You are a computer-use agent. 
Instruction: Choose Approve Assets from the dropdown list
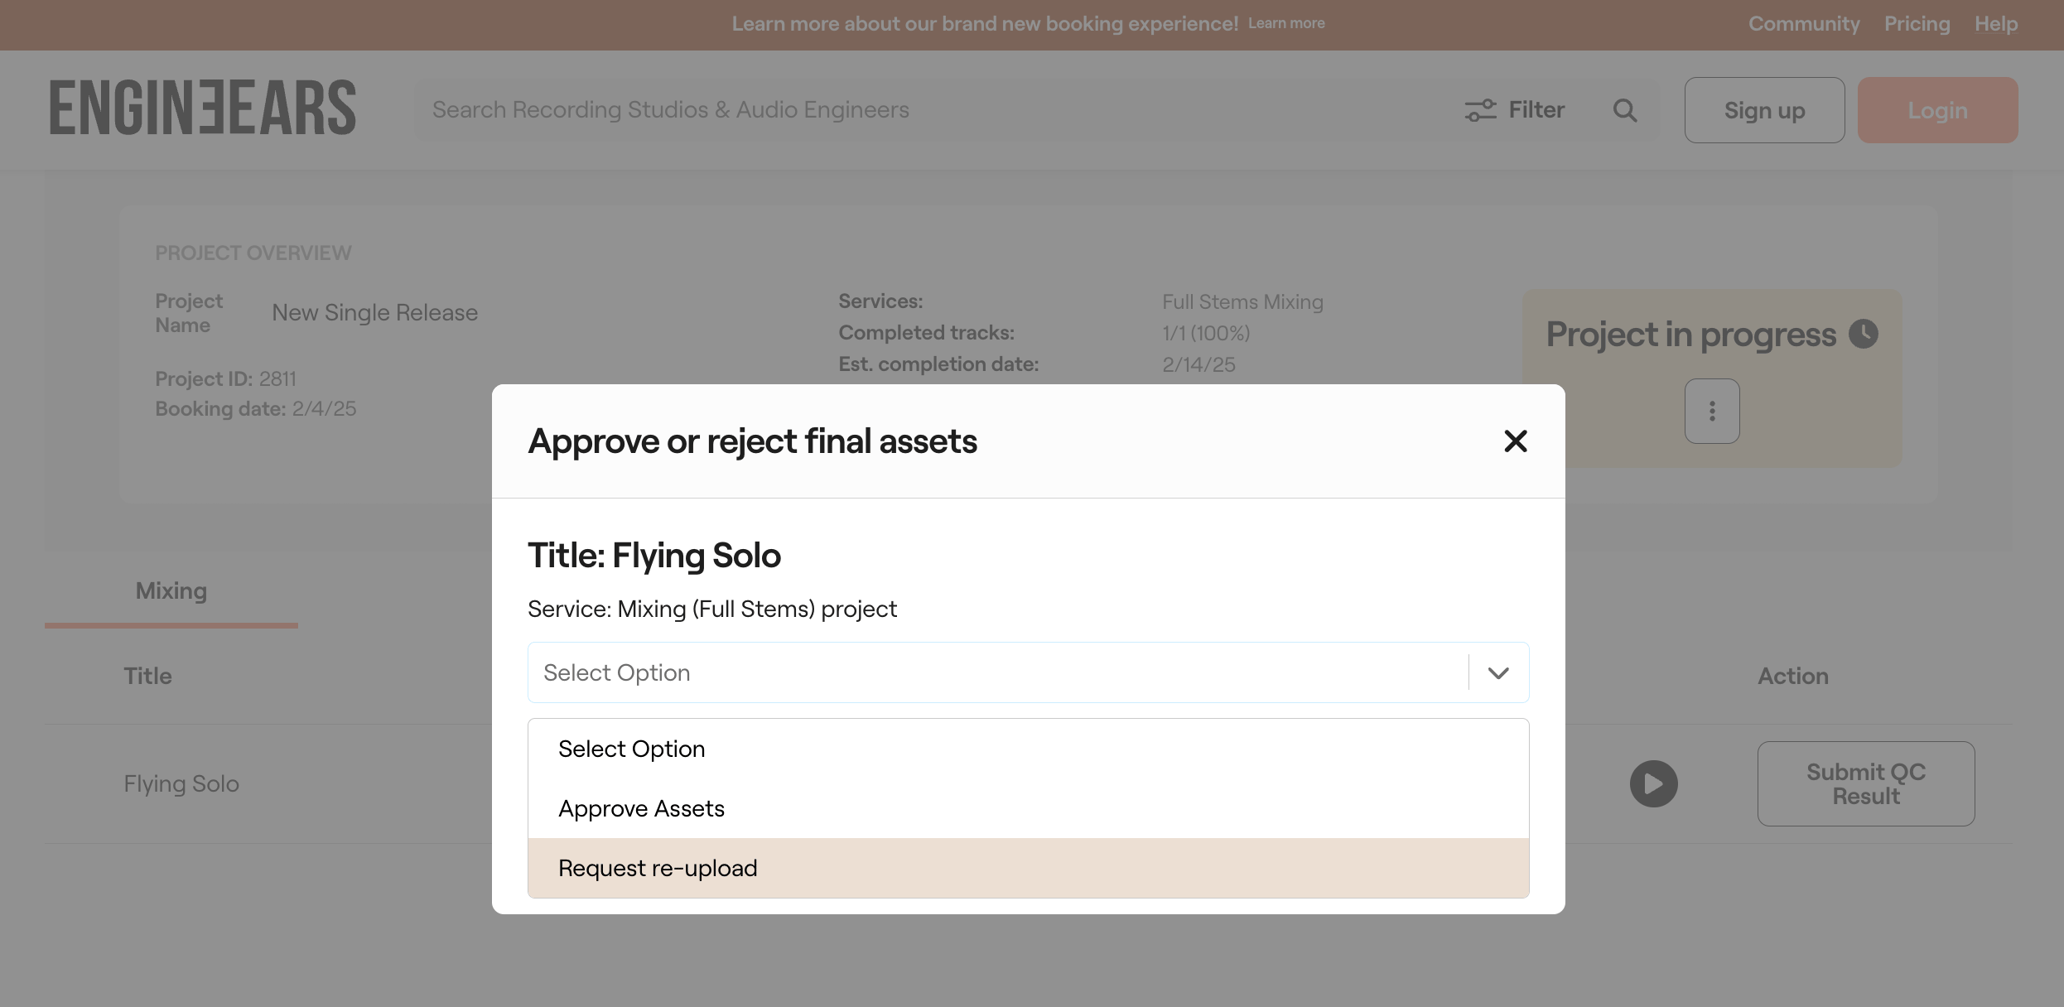point(641,808)
